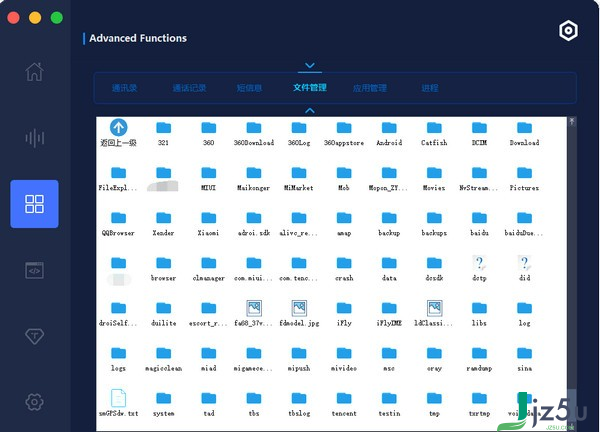600x432 pixels.
Task: Open the diamond VIP sidebar icon
Action: [34, 336]
